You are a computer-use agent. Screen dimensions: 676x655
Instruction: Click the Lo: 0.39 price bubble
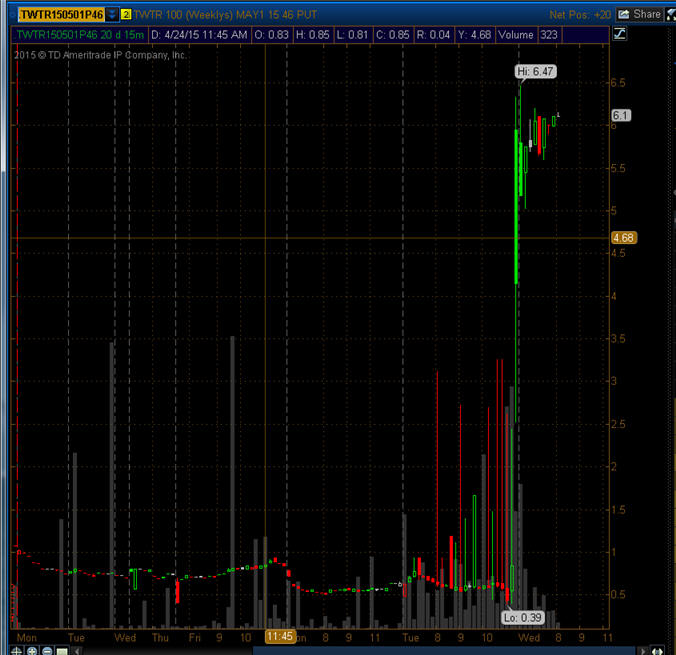pyautogui.click(x=521, y=617)
